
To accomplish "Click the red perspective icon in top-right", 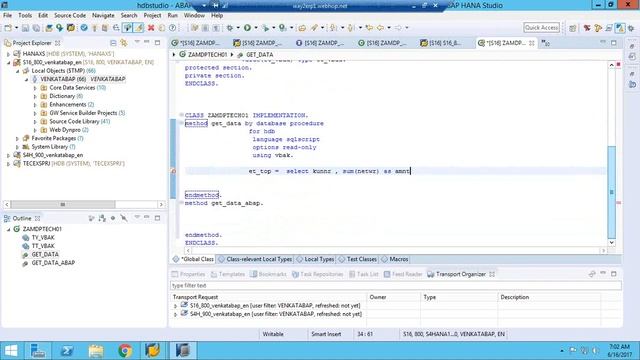I will pos(587,28).
